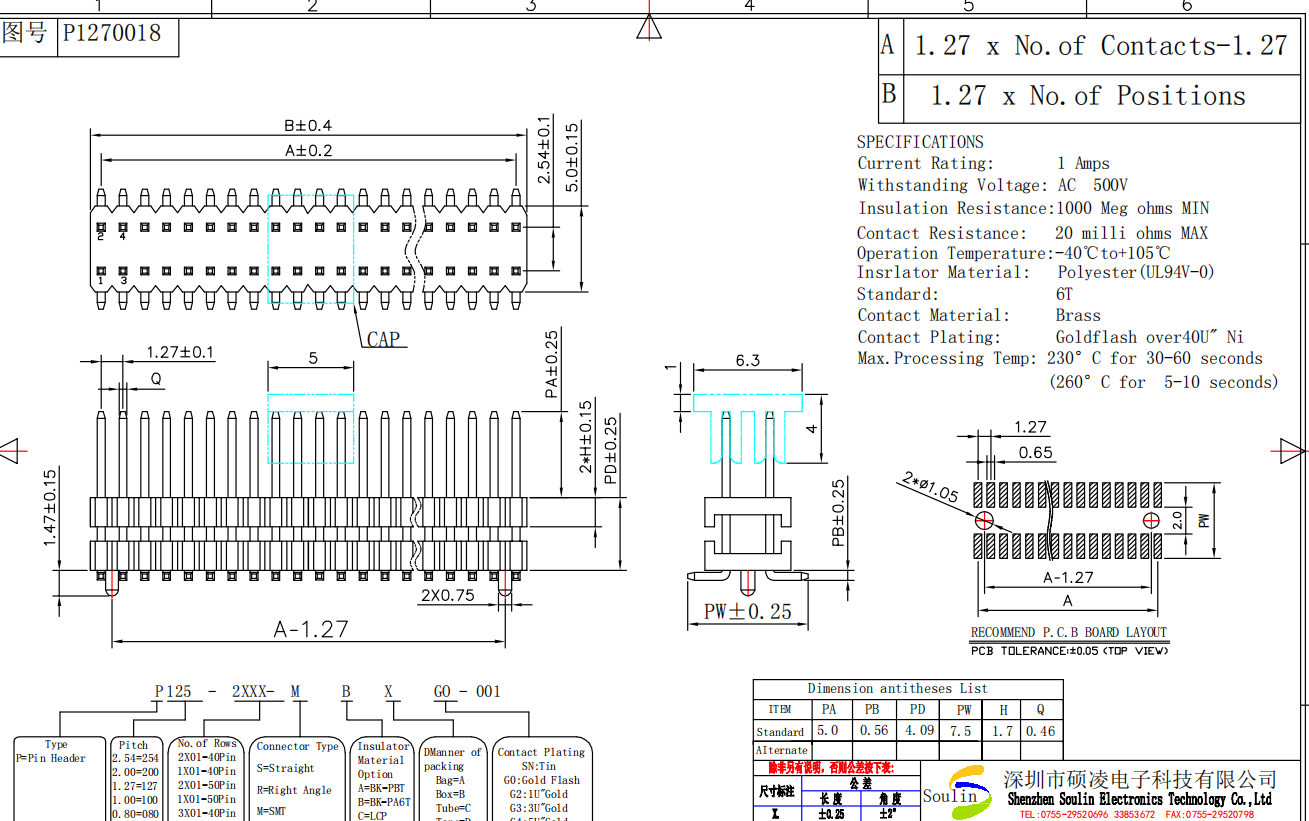Select 'P=Pin Header' in Type box
Image resolution: width=1309 pixels, height=821 pixels.
coord(51,759)
